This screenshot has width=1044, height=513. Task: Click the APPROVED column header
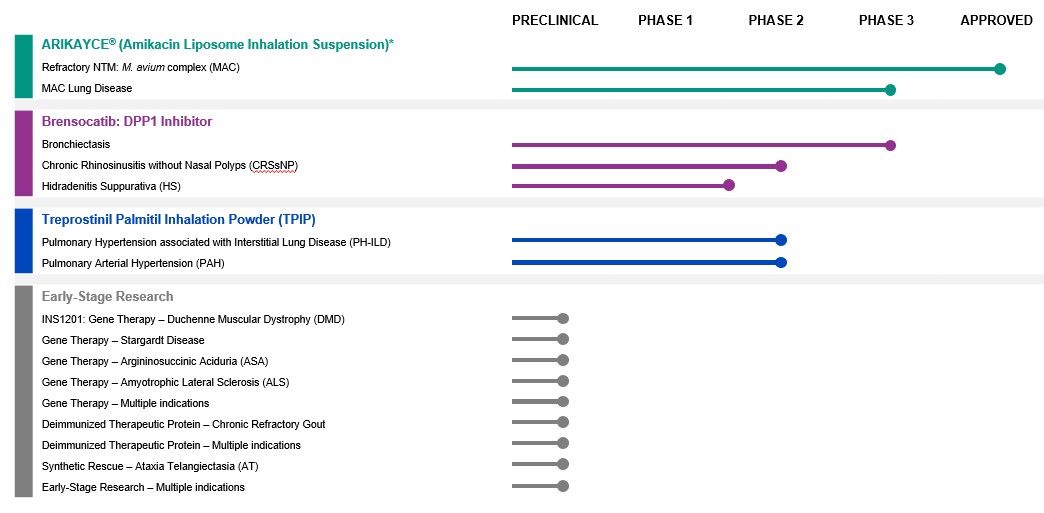(x=996, y=20)
